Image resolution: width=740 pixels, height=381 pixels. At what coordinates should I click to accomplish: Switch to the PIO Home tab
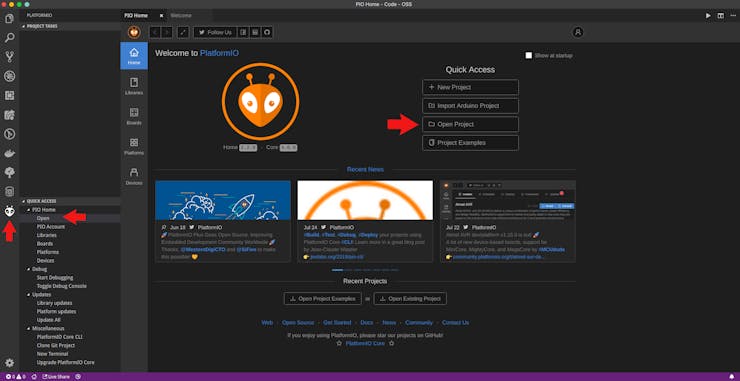point(136,16)
